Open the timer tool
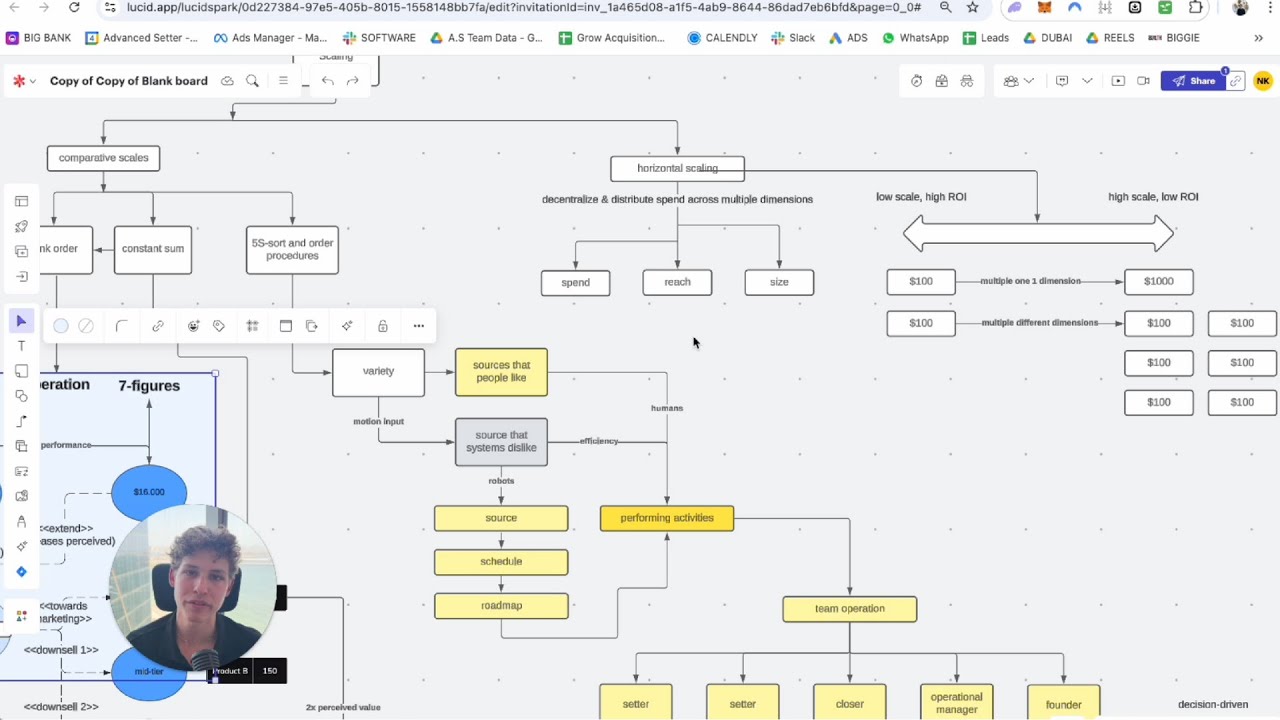The width and height of the screenshot is (1280, 720). [917, 81]
